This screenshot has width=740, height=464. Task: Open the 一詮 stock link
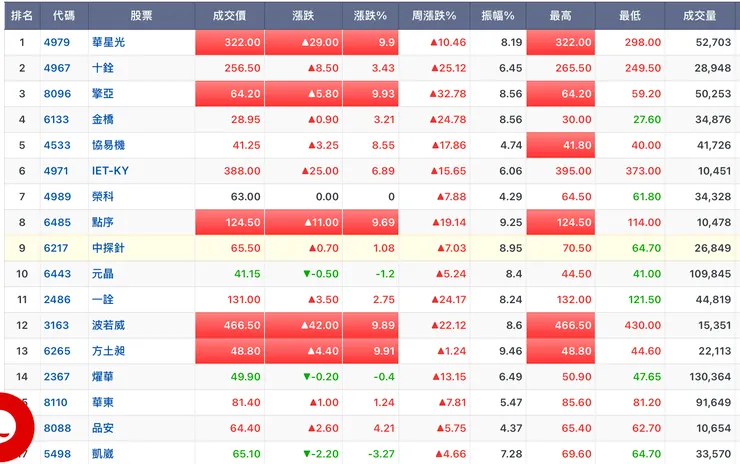[103, 300]
